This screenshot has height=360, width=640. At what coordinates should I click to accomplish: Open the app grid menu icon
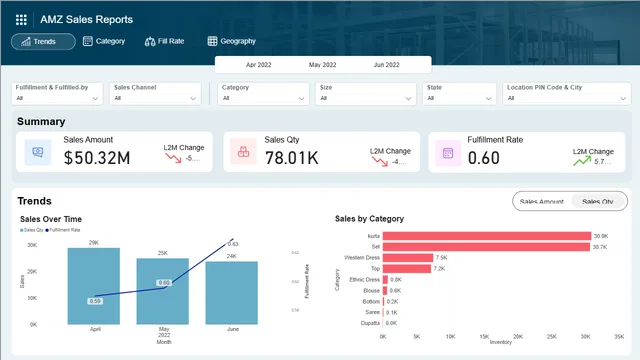(x=21, y=20)
